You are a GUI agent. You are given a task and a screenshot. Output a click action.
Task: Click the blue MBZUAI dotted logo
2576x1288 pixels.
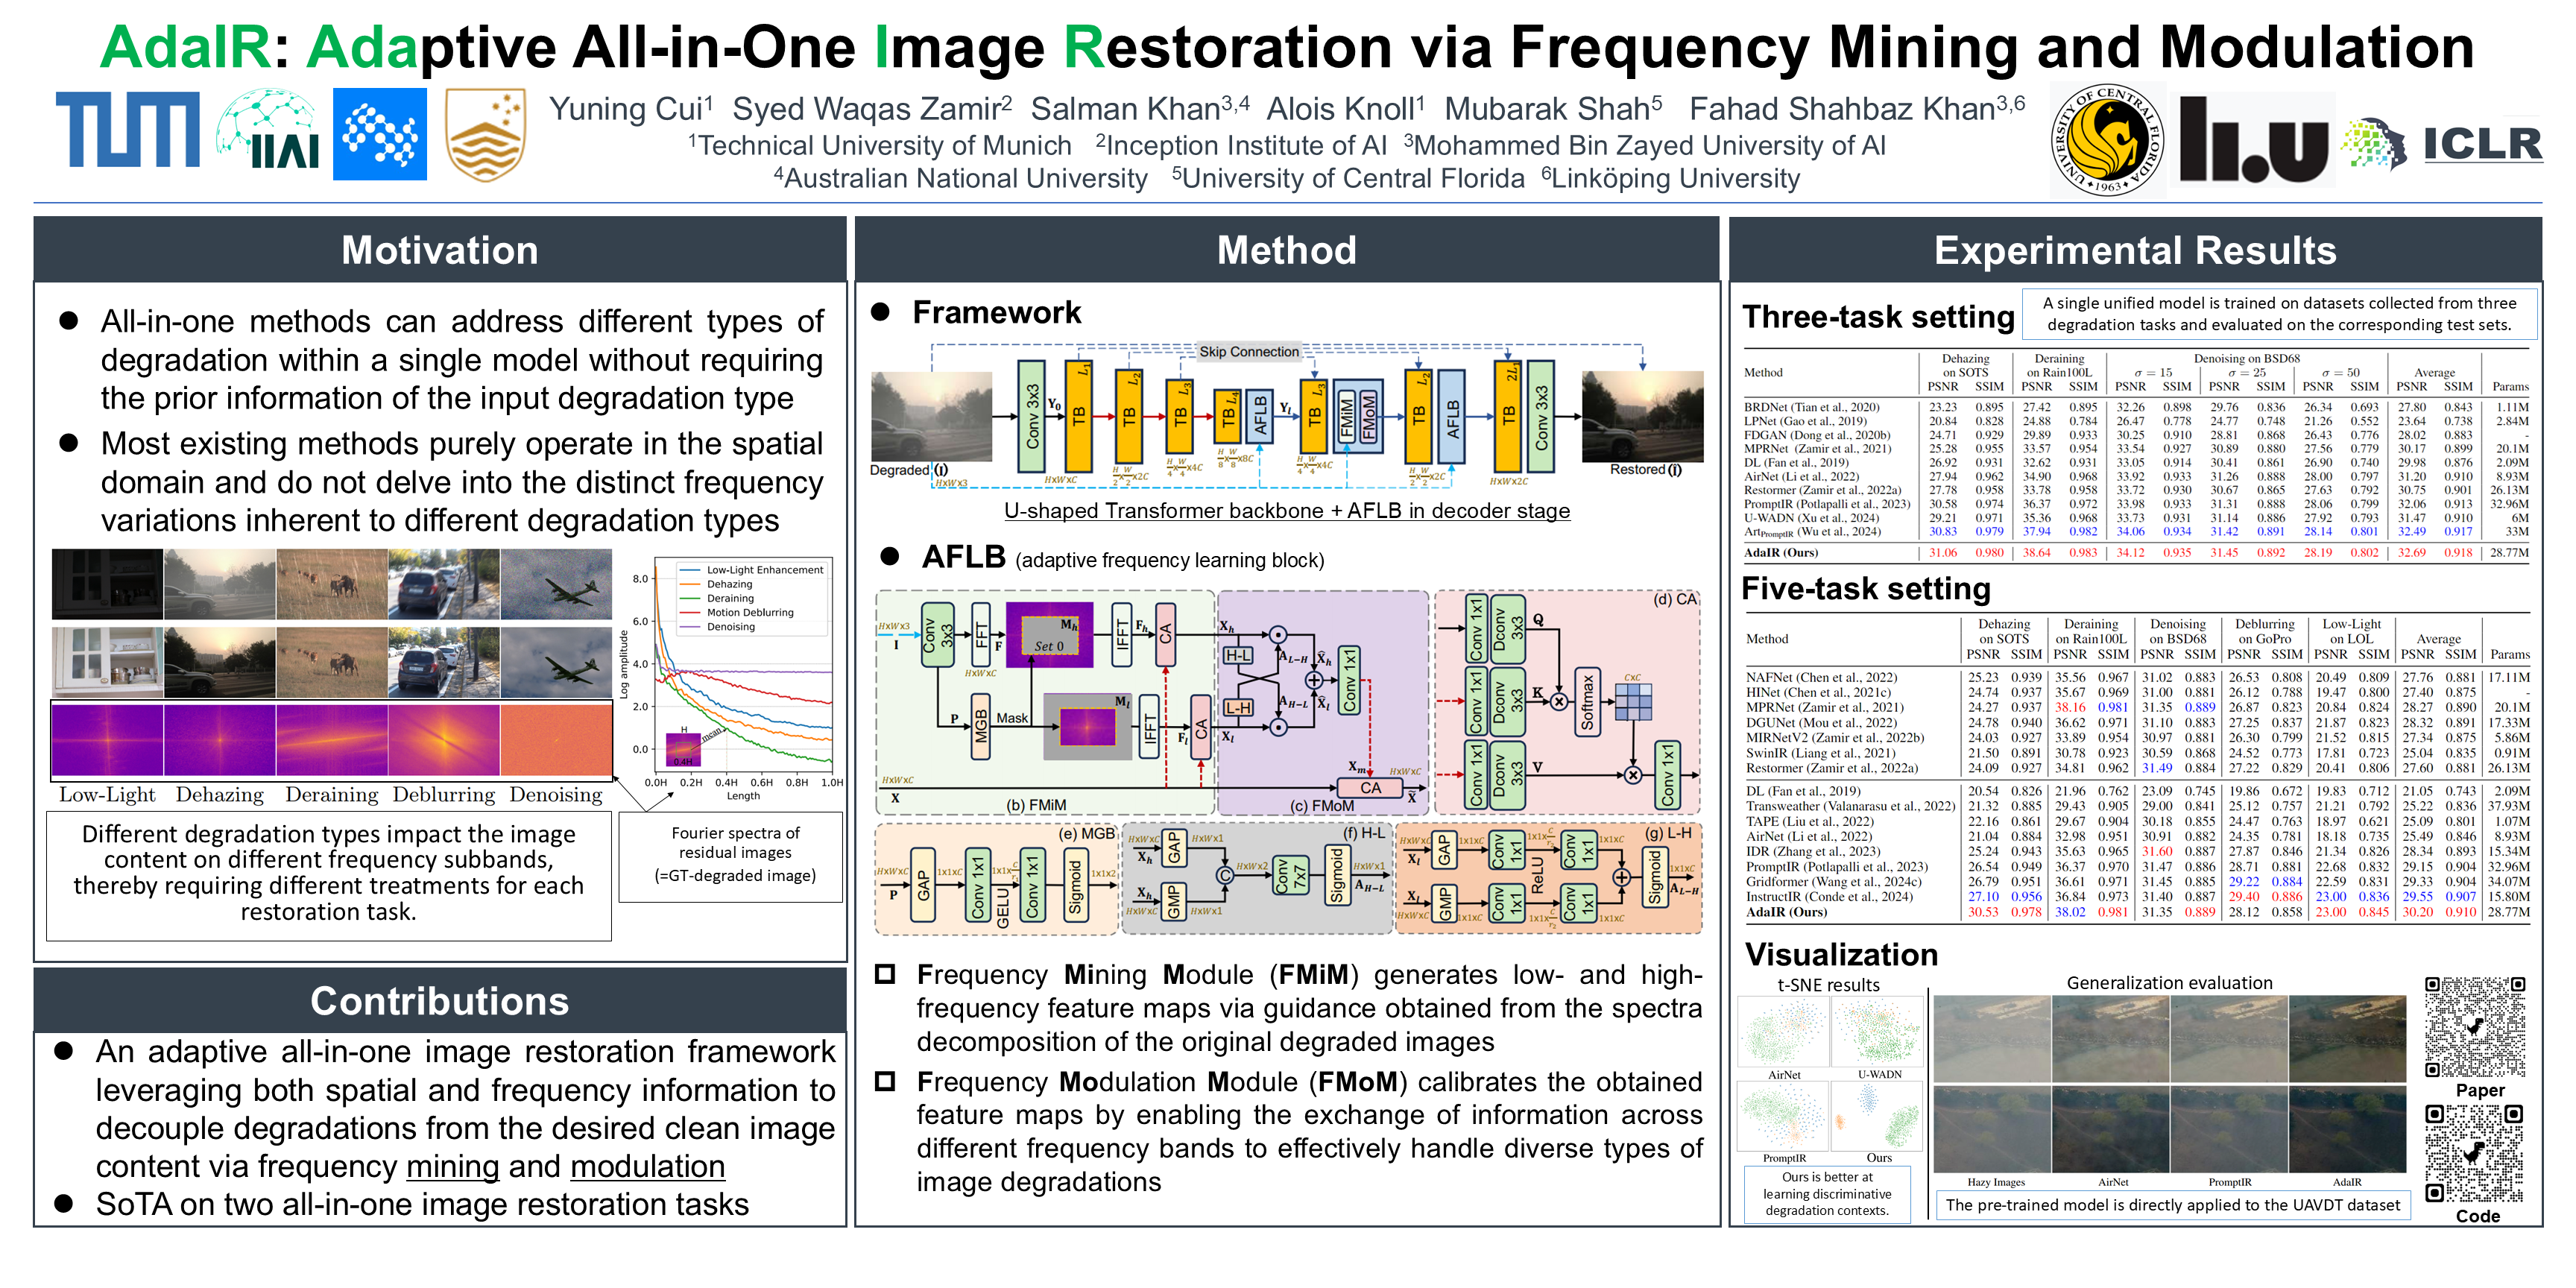[x=379, y=134]
